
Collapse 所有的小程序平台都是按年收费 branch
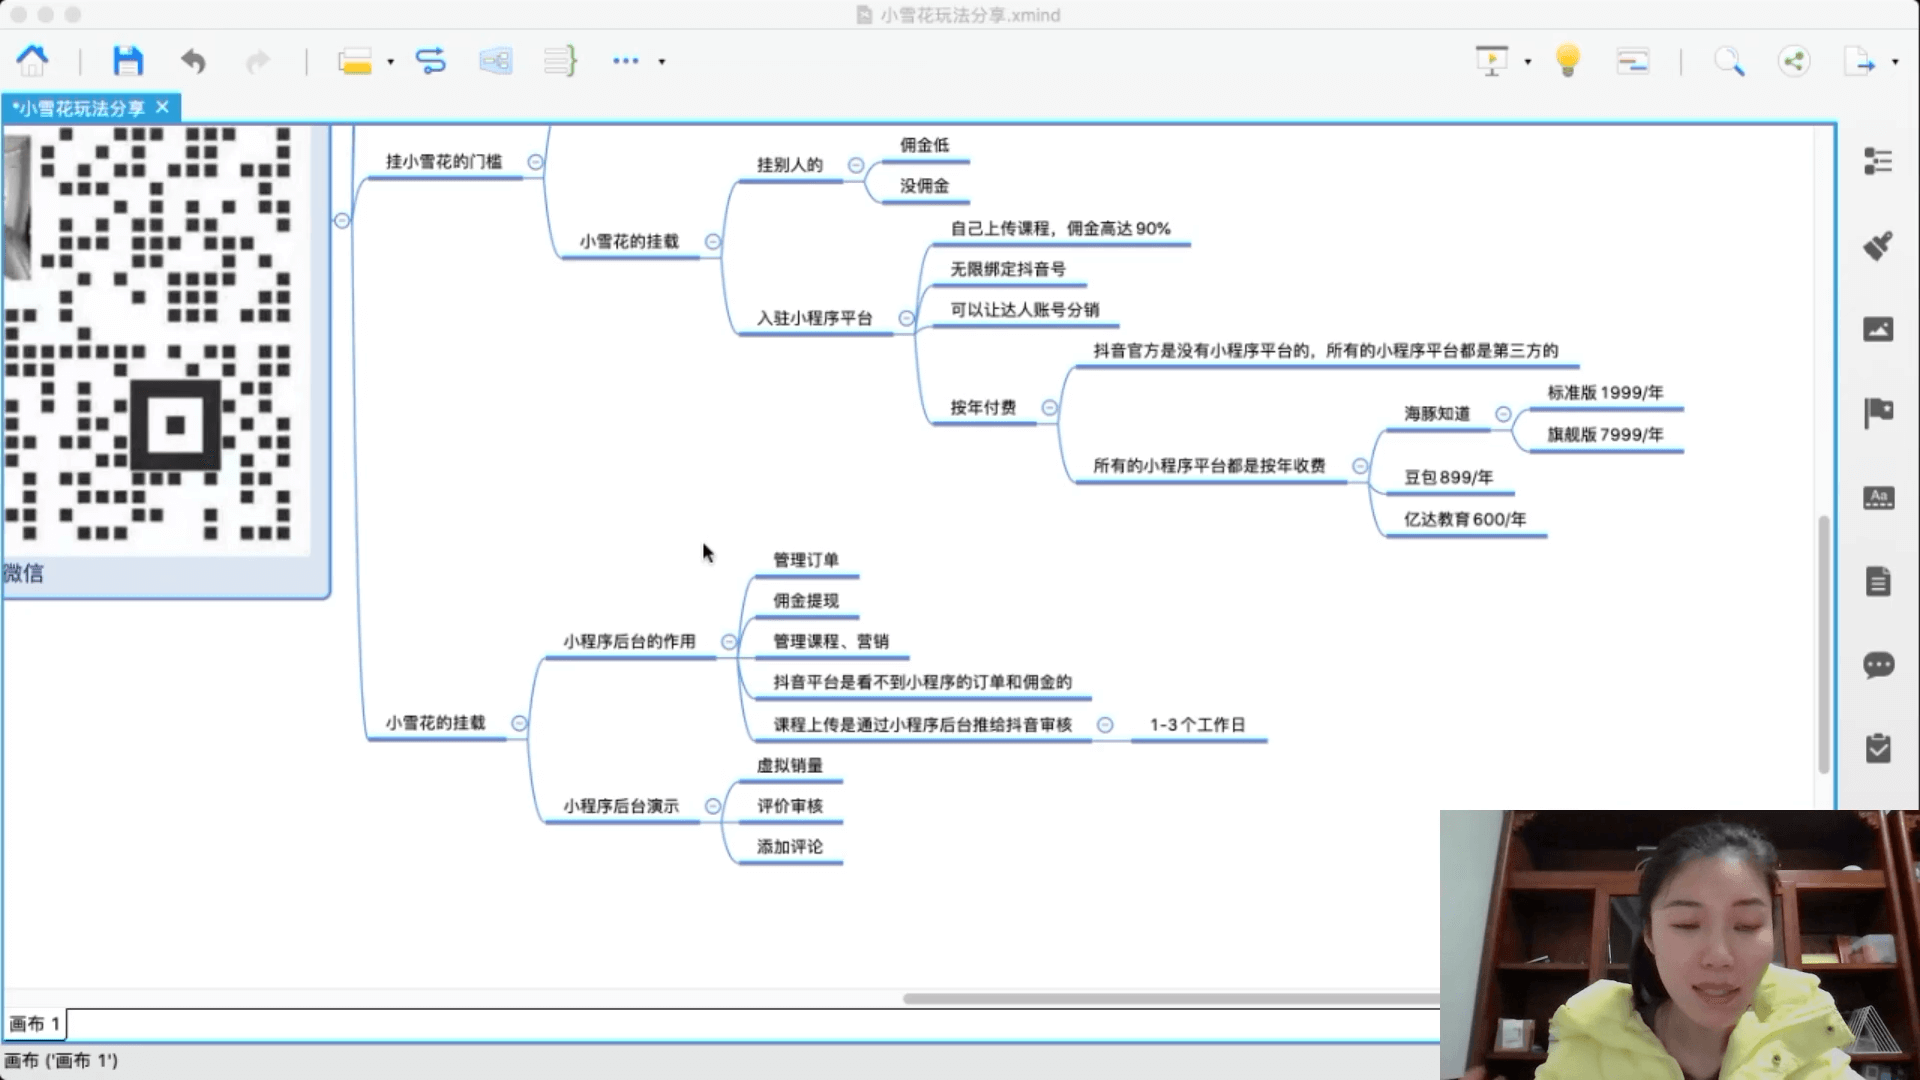[x=1360, y=466]
